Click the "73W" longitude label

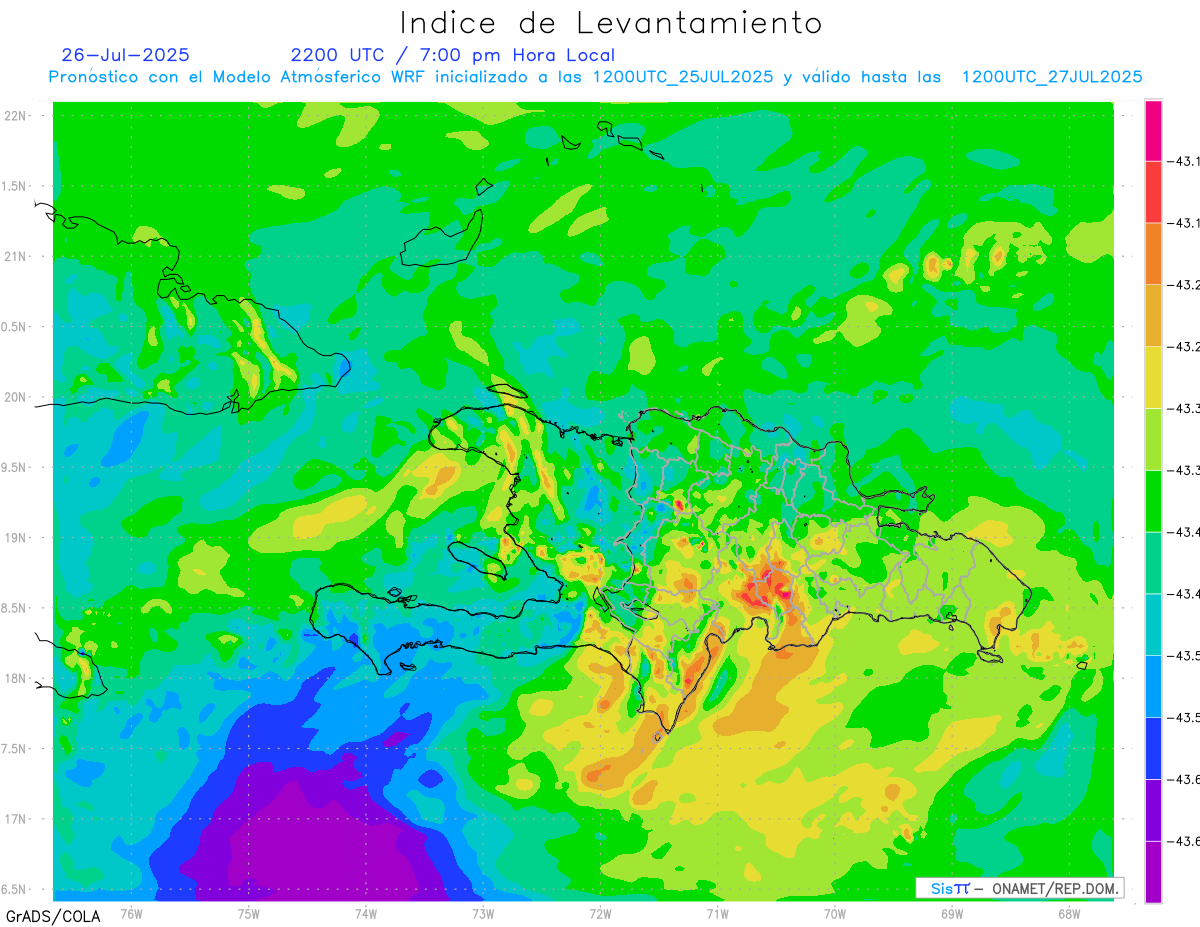(x=482, y=913)
